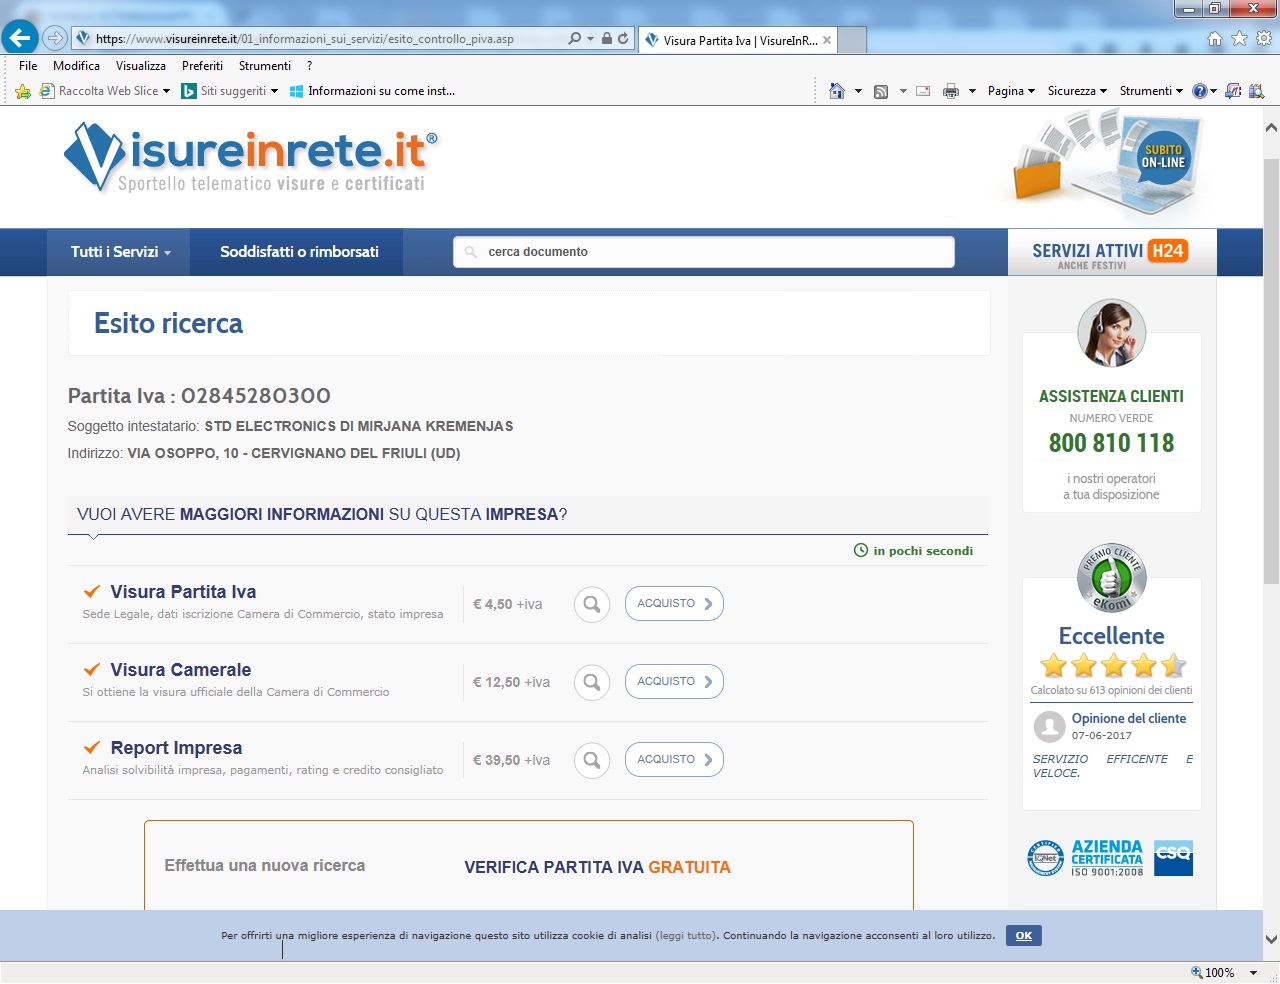Click the Servizi Attivi H24 banner

[x=1112, y=253]
